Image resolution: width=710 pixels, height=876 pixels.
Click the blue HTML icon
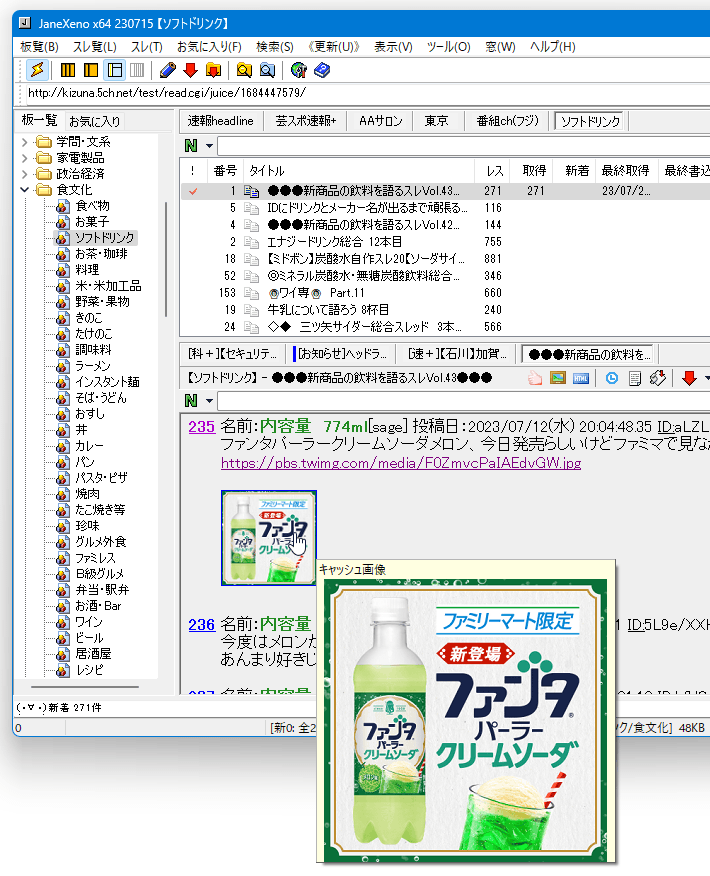tap(581, 378)
